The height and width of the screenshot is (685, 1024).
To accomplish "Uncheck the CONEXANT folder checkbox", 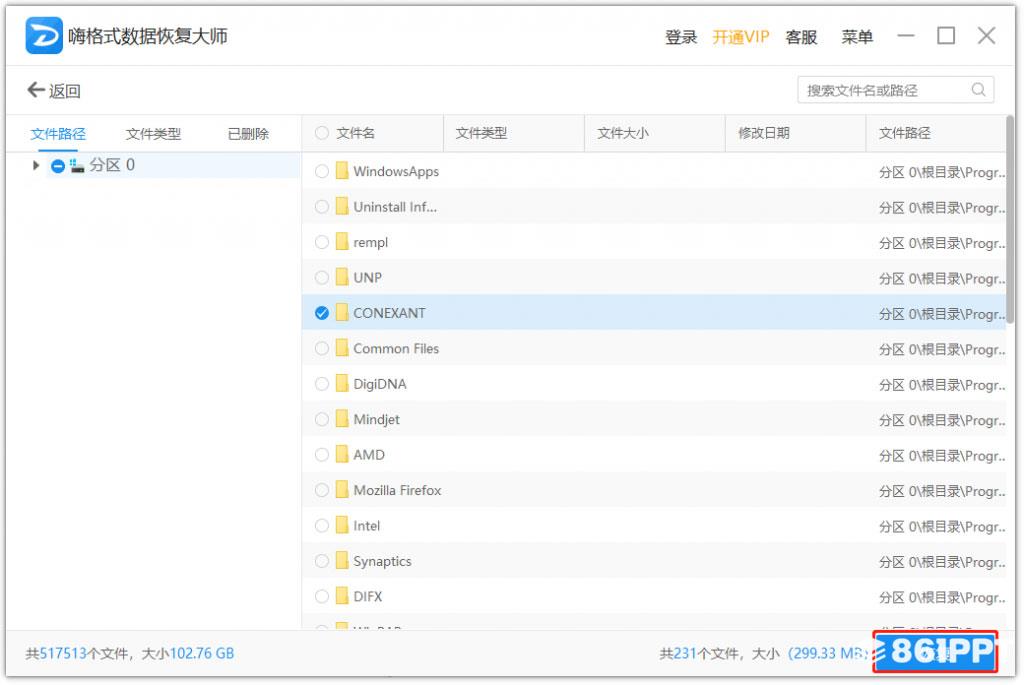I will (x=321, y=313).
